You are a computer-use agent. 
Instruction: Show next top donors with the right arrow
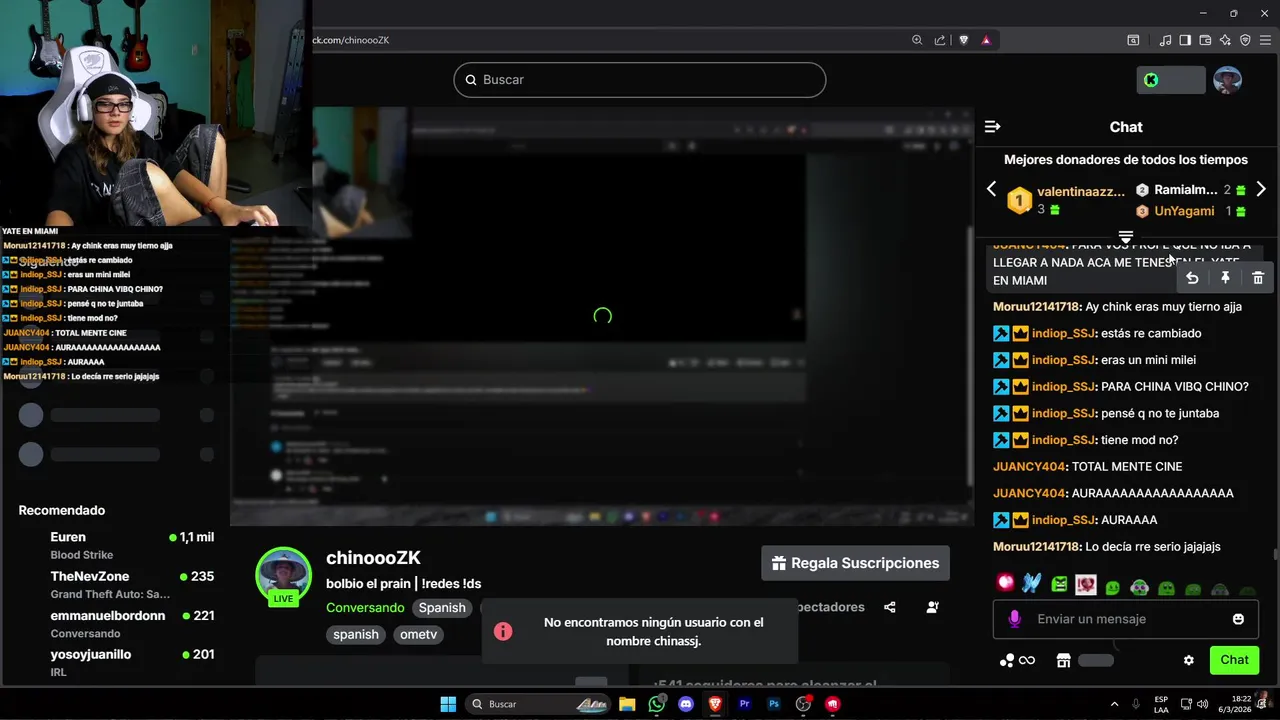[1260, 189]
